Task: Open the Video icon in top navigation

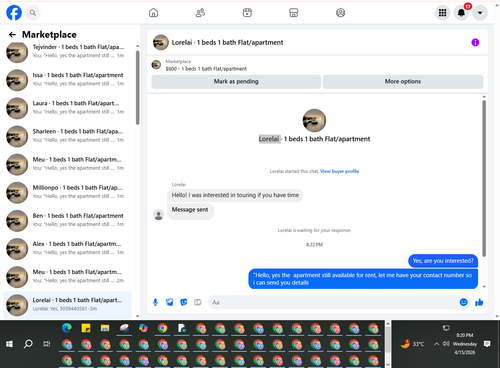Action: (247, 13)
